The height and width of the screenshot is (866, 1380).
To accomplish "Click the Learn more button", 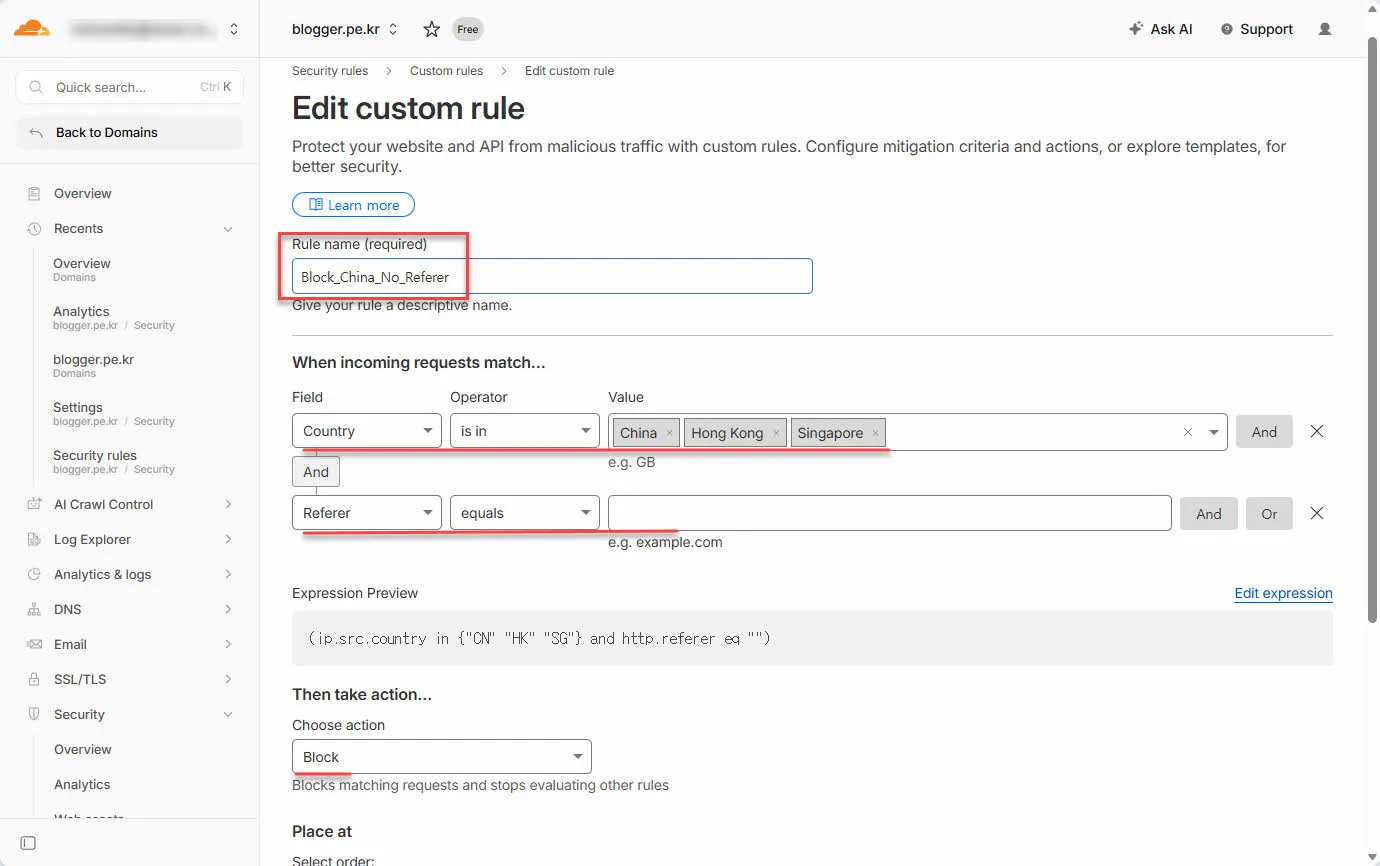I will point(353,205).
